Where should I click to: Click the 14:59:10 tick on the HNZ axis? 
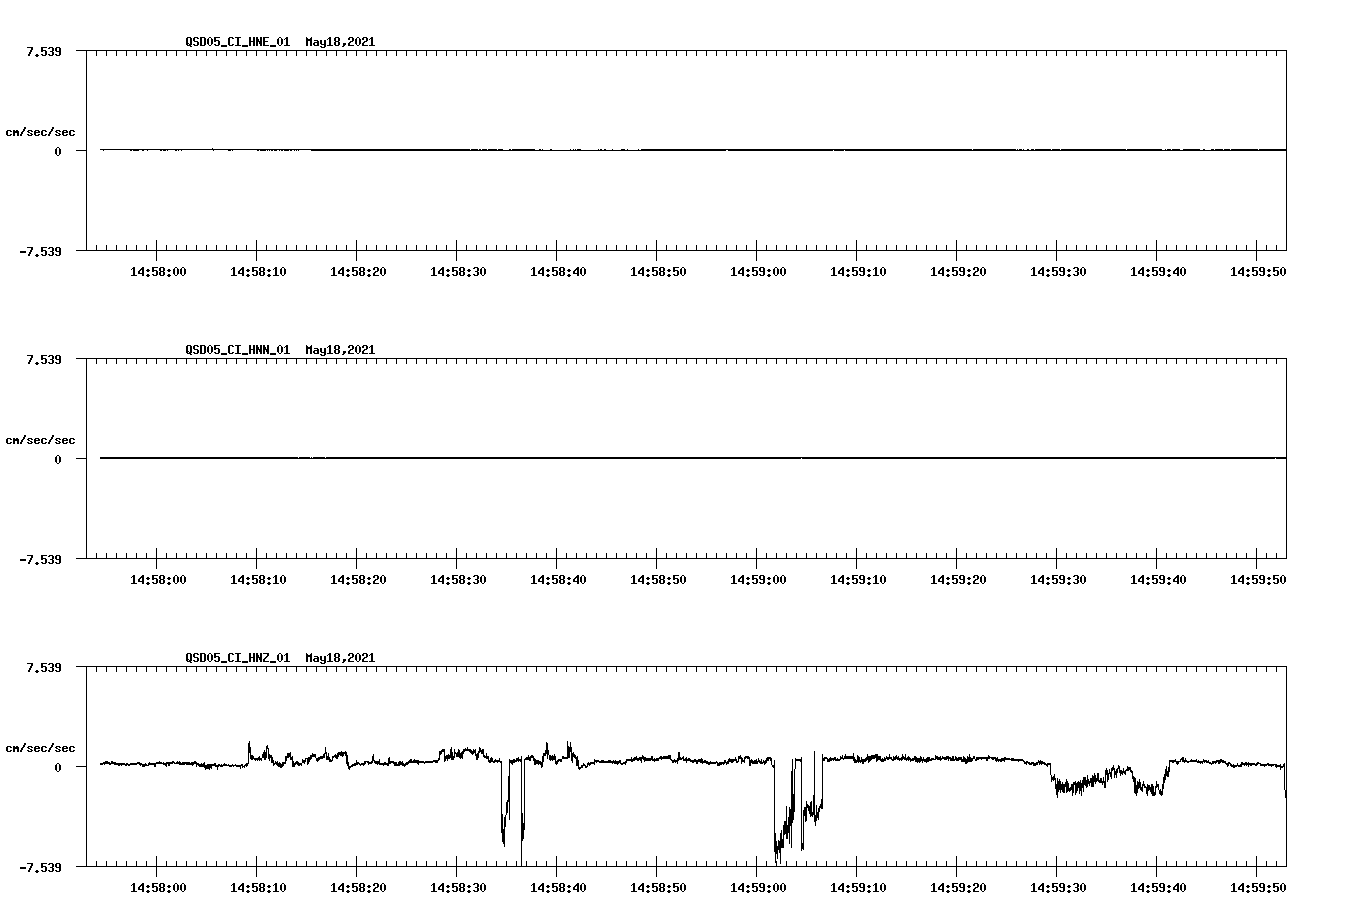coord(857,885)
